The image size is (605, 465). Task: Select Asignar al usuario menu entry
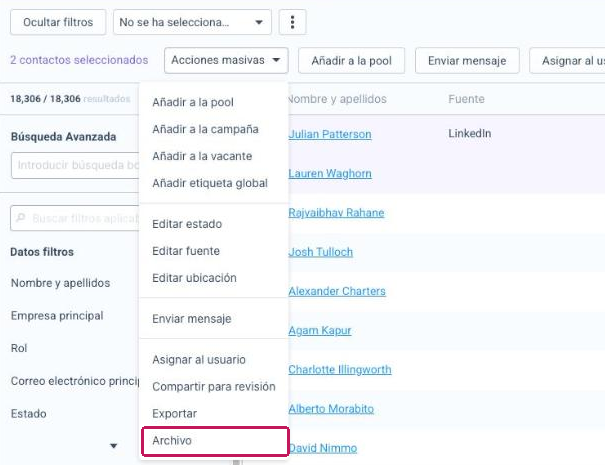[x=199, y=360]
